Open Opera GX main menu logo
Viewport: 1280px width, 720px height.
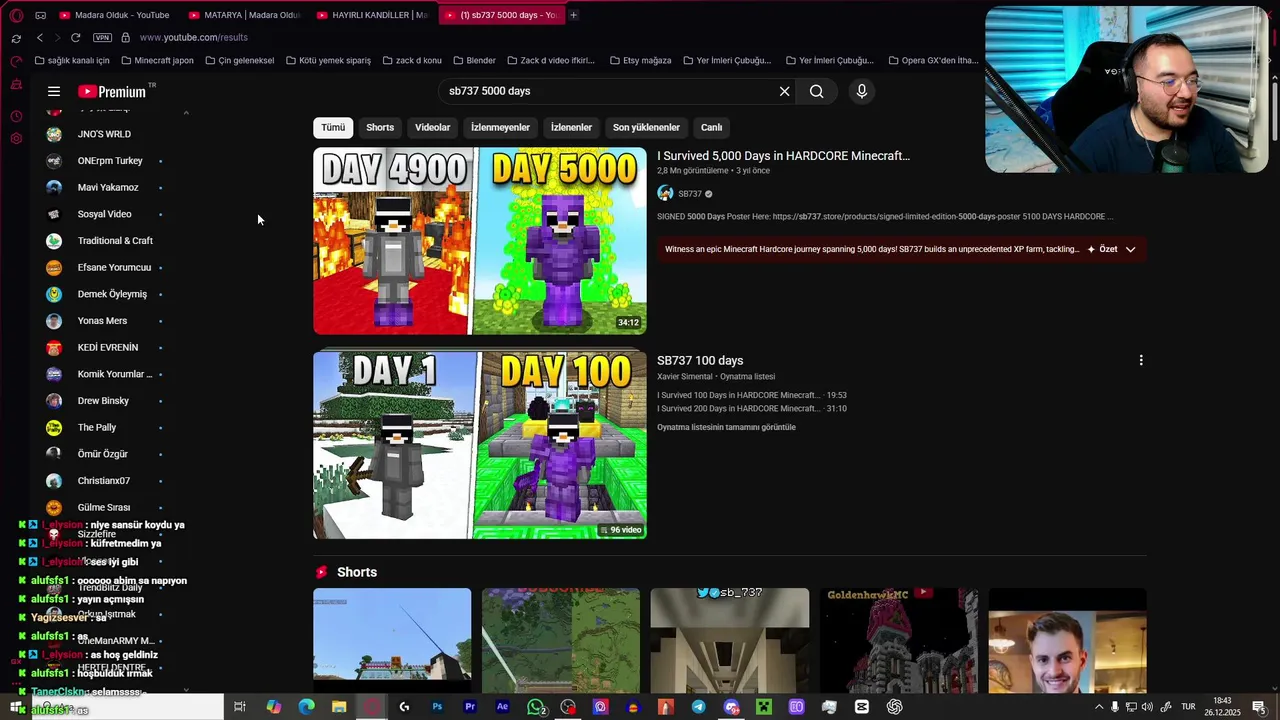(16, 15)
